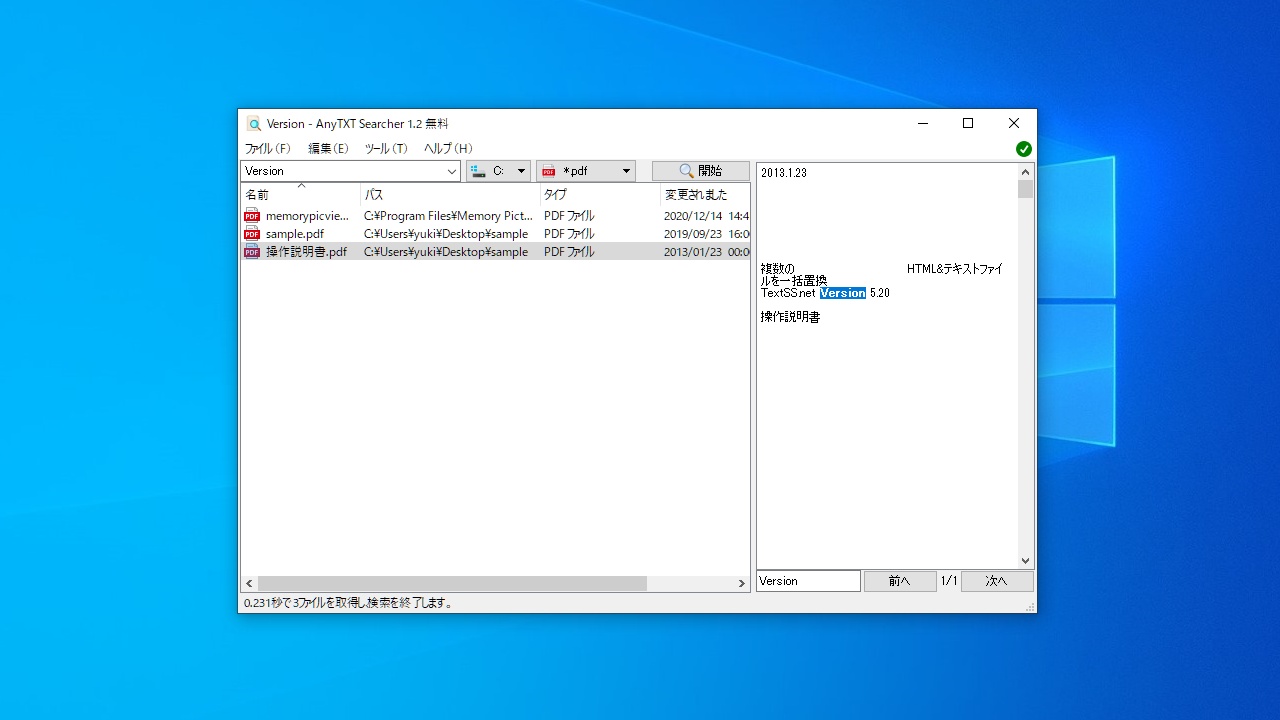Click the 2013.1.23 text in preview

pyautogui.click(x=784, y=173)
